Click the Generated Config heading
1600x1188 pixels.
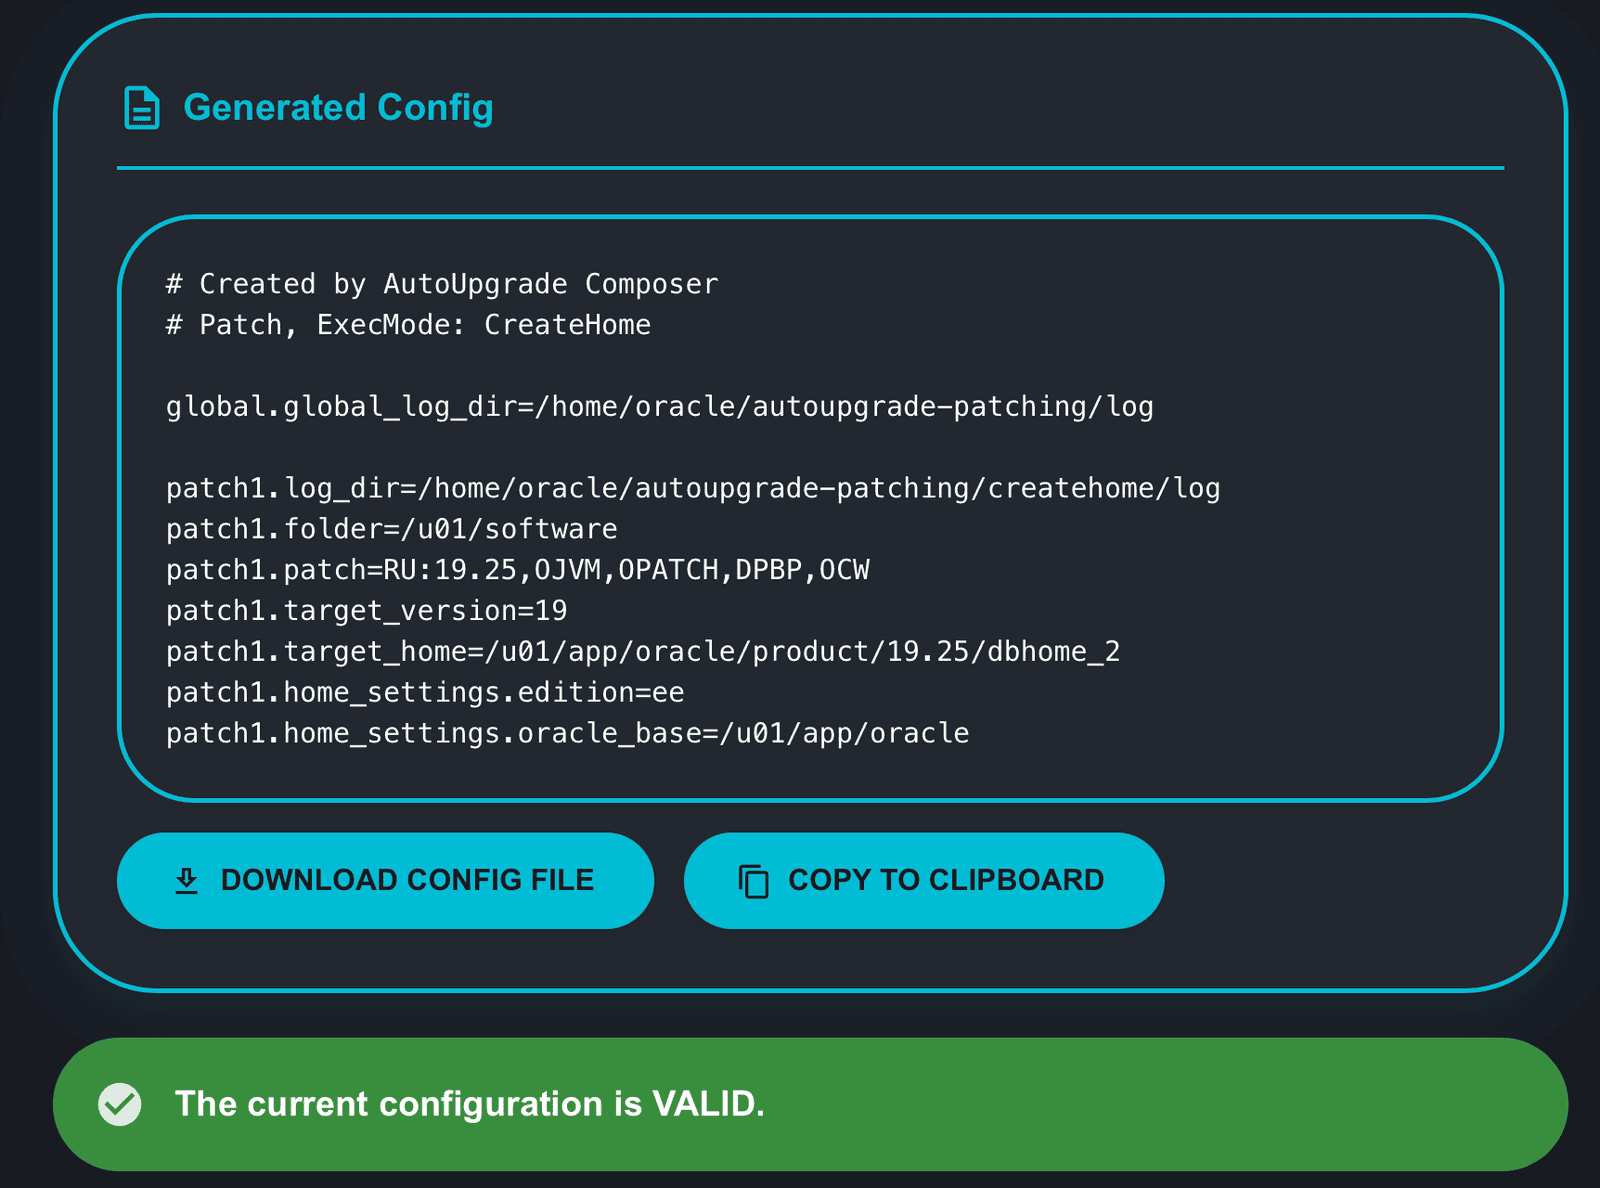(338, 108)
